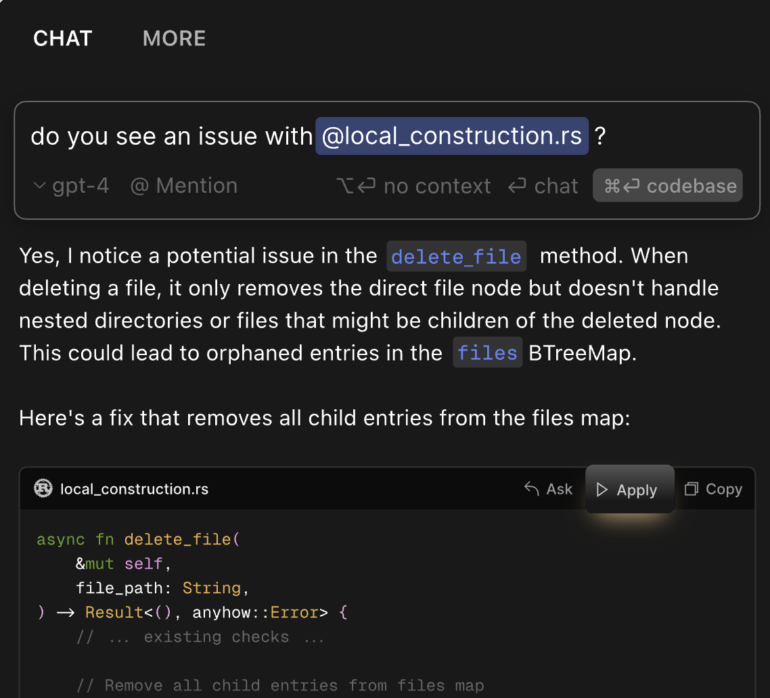Apply the suggested code change
This screenshot has height=698, width=770.
click(x=630, y=489)
